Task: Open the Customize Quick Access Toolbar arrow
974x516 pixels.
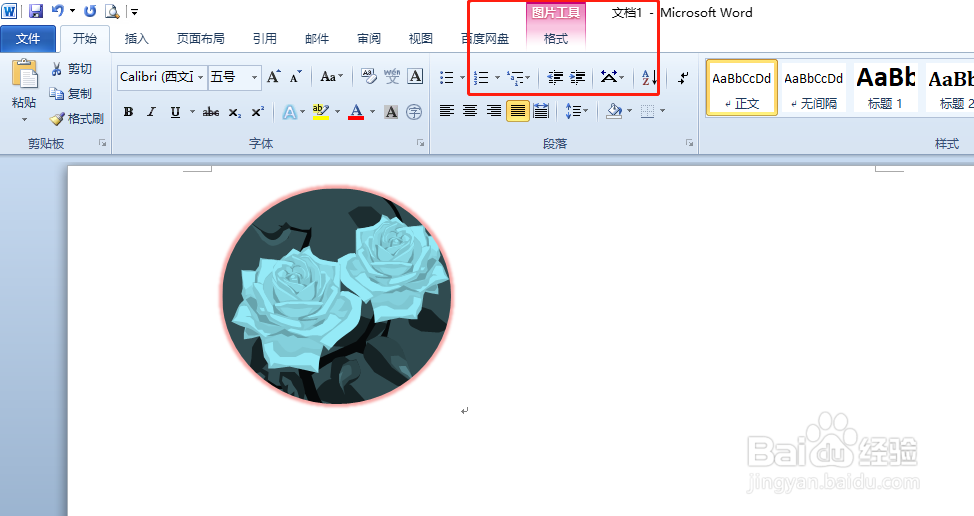Action: [134, 11]
